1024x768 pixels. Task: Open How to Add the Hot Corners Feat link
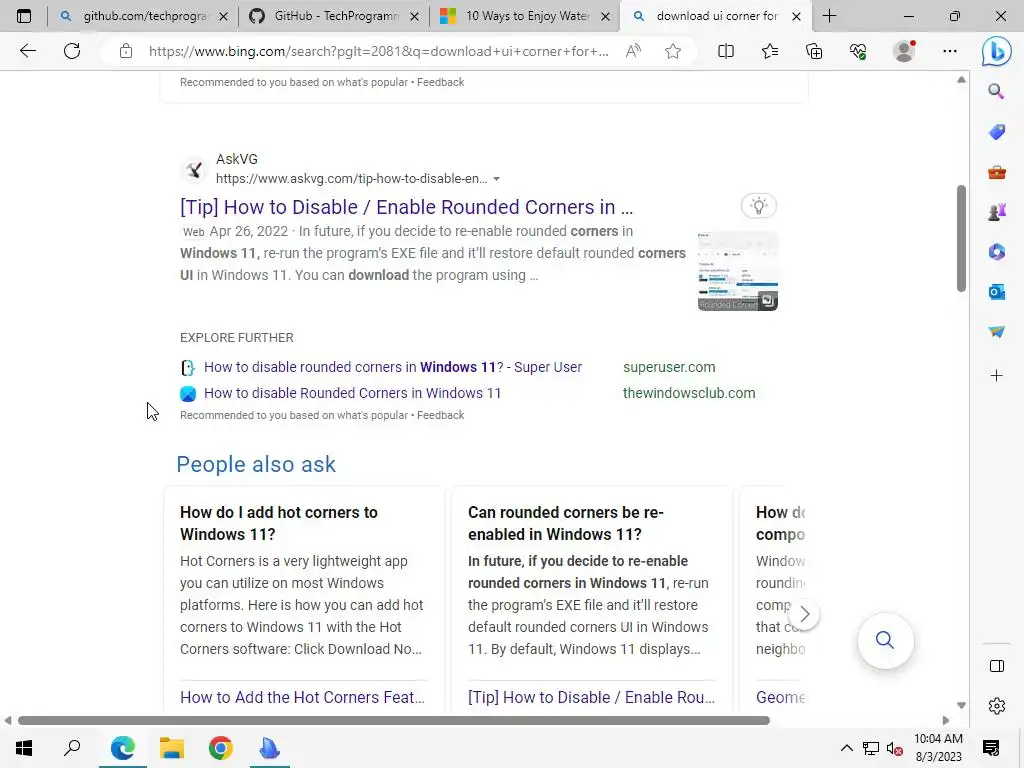pos(302,697)
